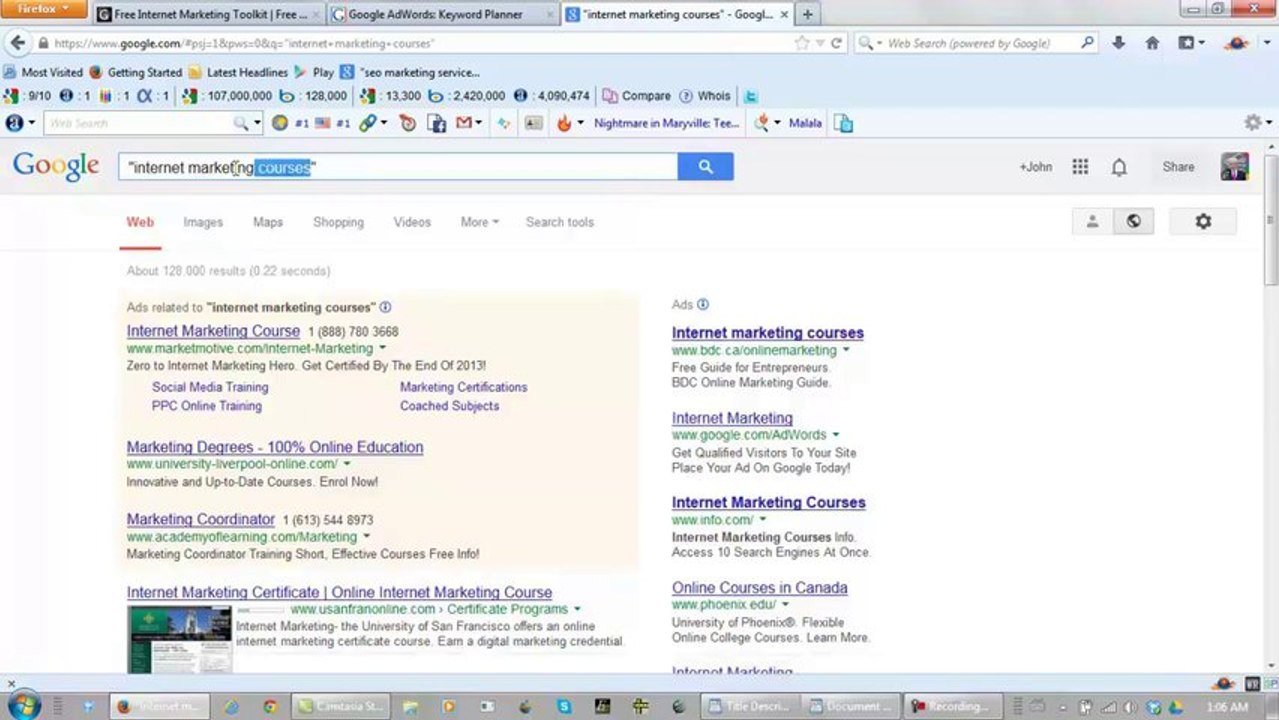The height and width of the screenshot is (720, 1279).
Task: Click search magnifier in Firefox search box
Action: click(x=1087, y=43)
